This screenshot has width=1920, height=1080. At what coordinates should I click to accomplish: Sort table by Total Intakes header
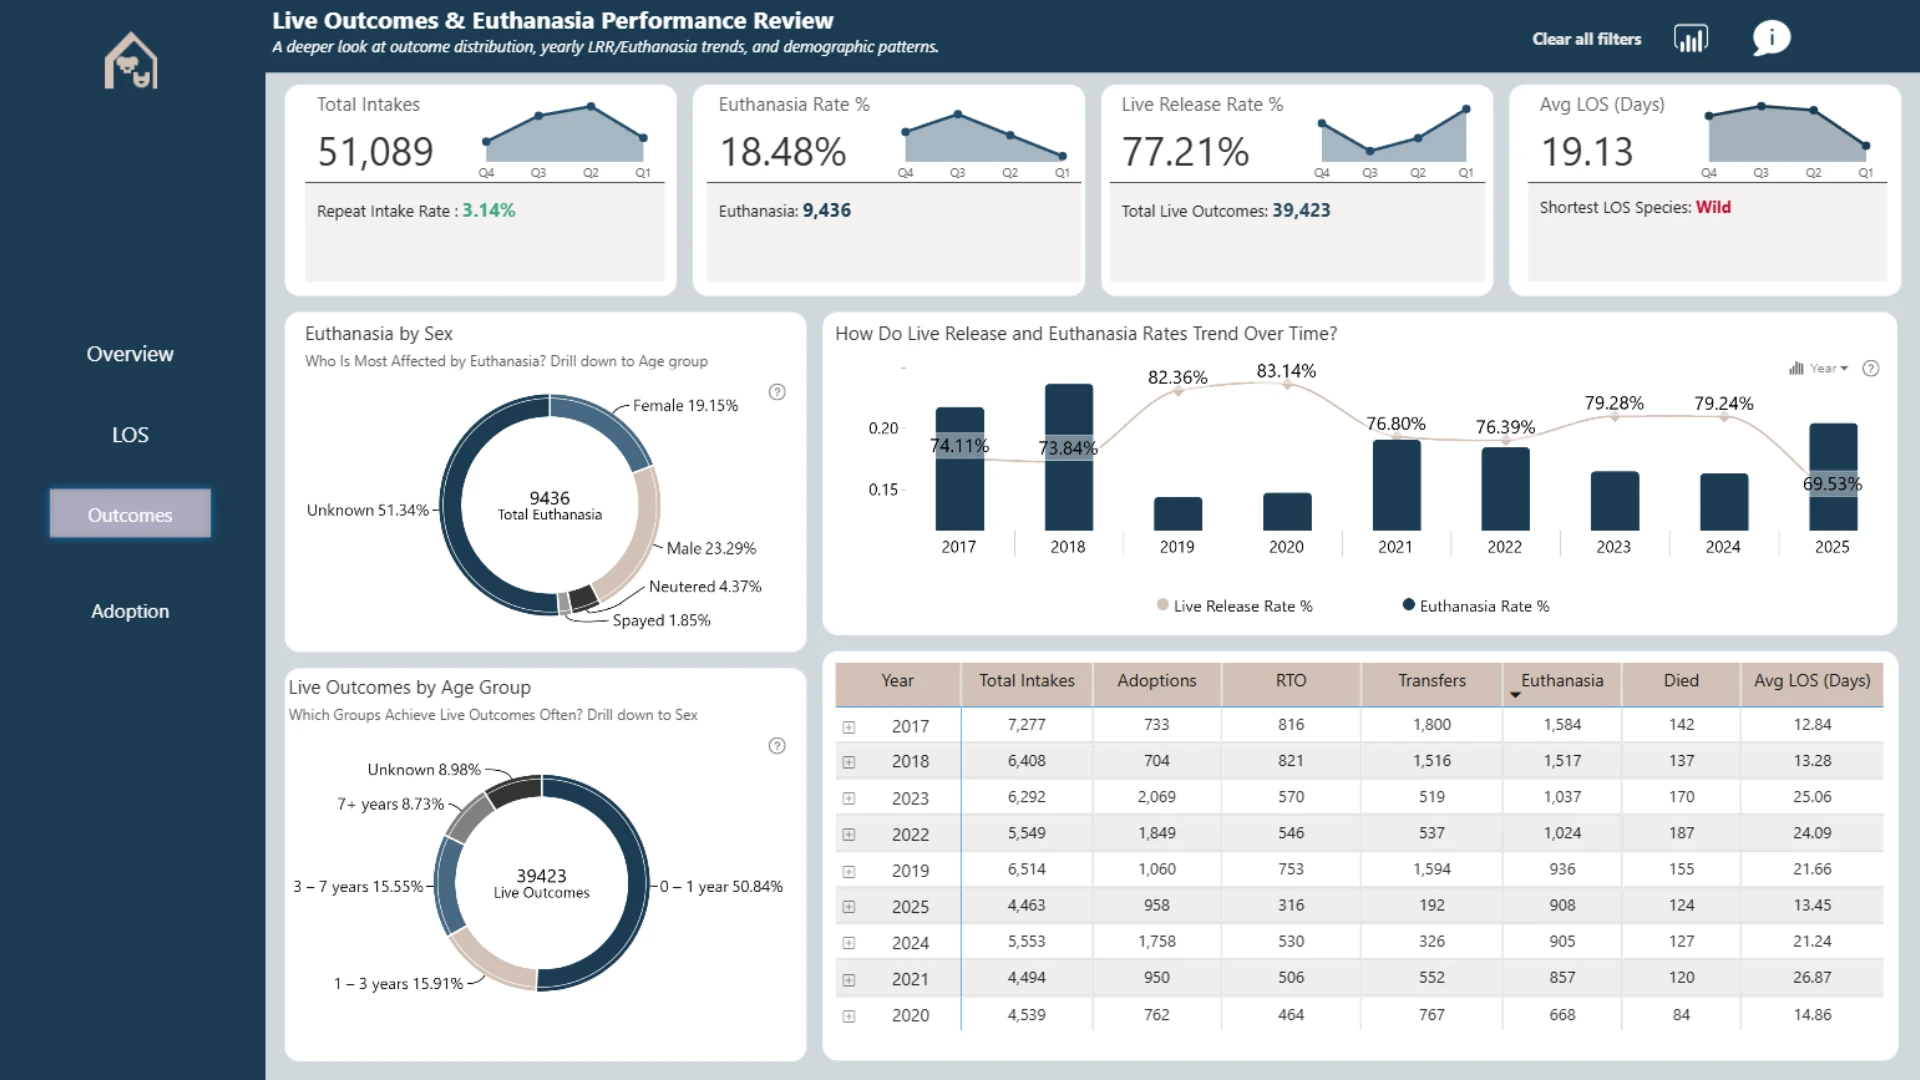(1027, 681)
